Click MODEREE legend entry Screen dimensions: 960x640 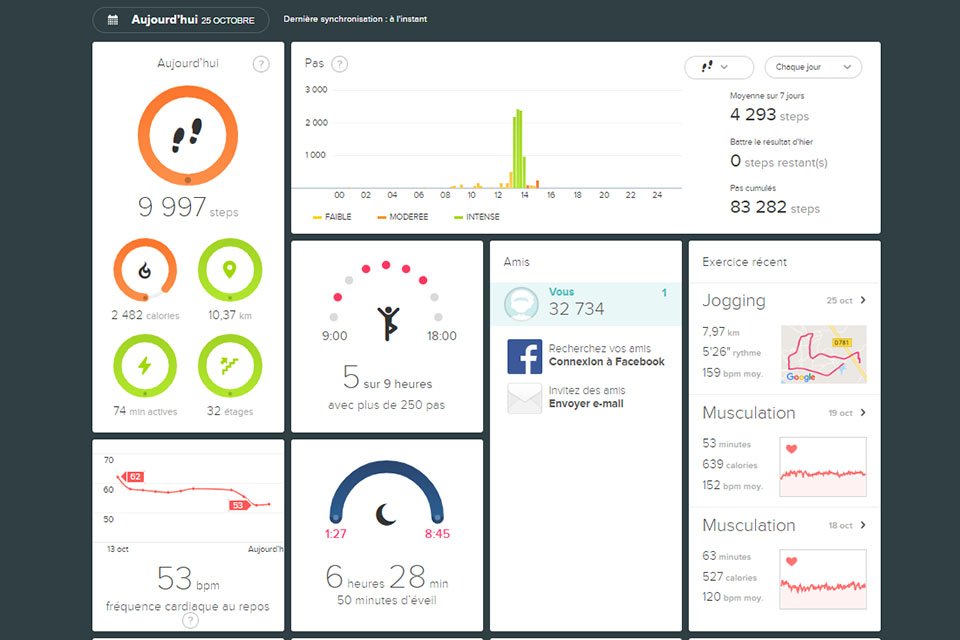pyautogui.click(x=403, y=217)
